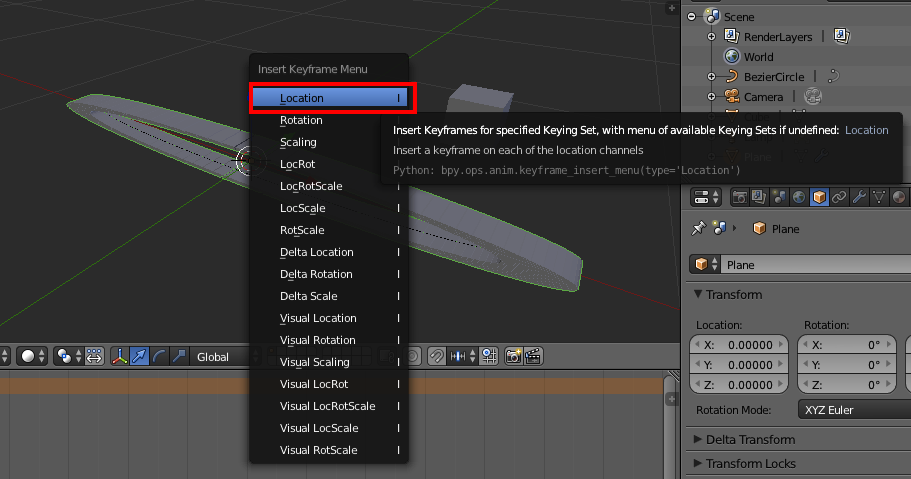Choose LocScale keyframe option

[x=329, y=208]
